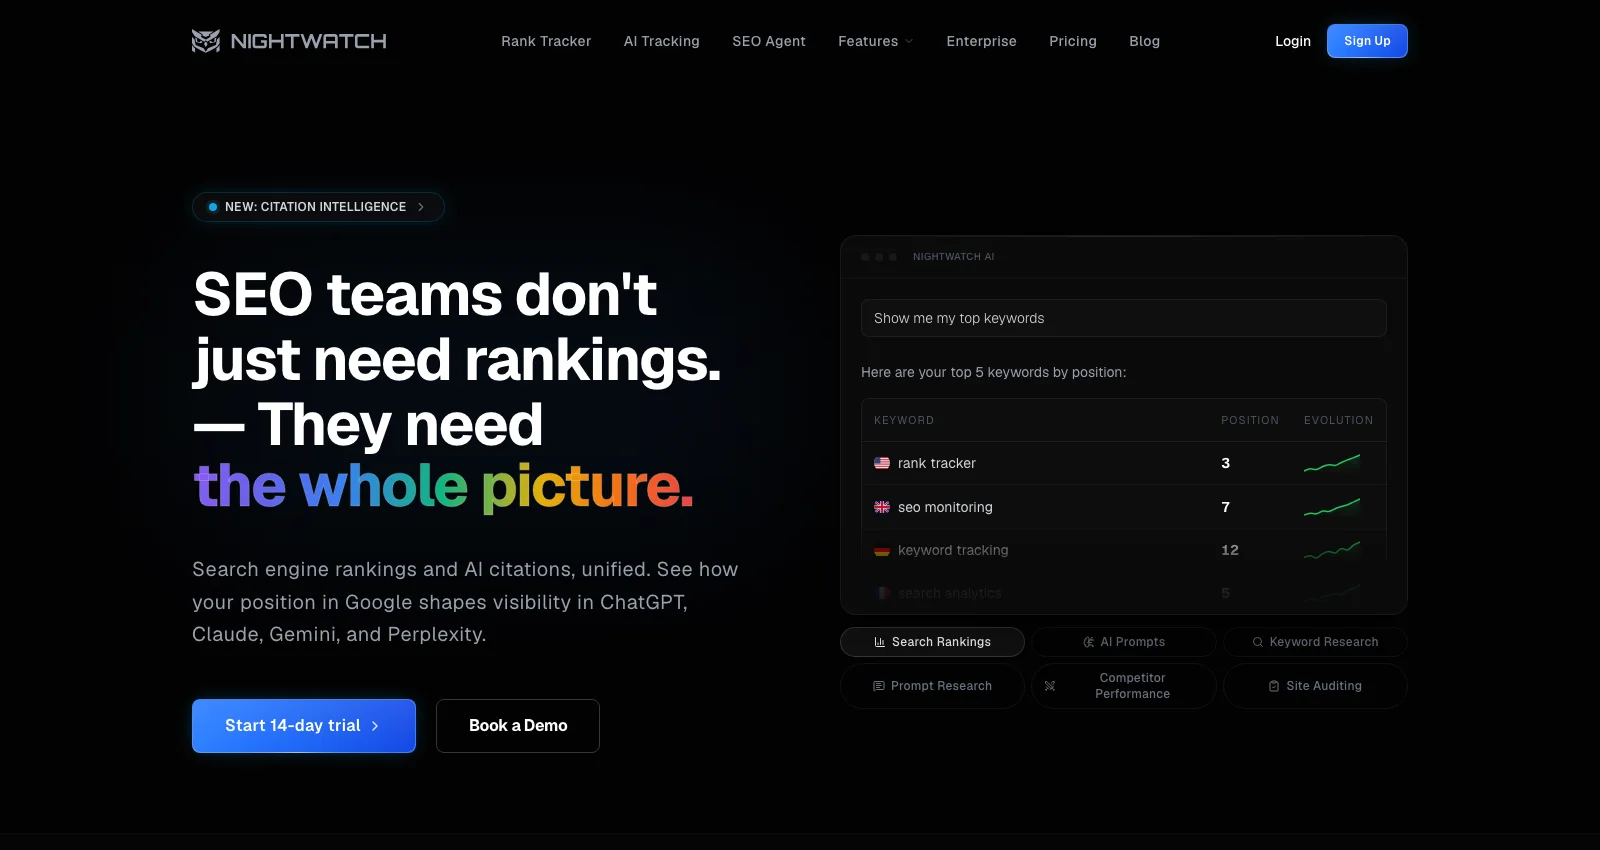Click the Nightwatch owl logo icon

pyautogui.click(x=206, y=41)
